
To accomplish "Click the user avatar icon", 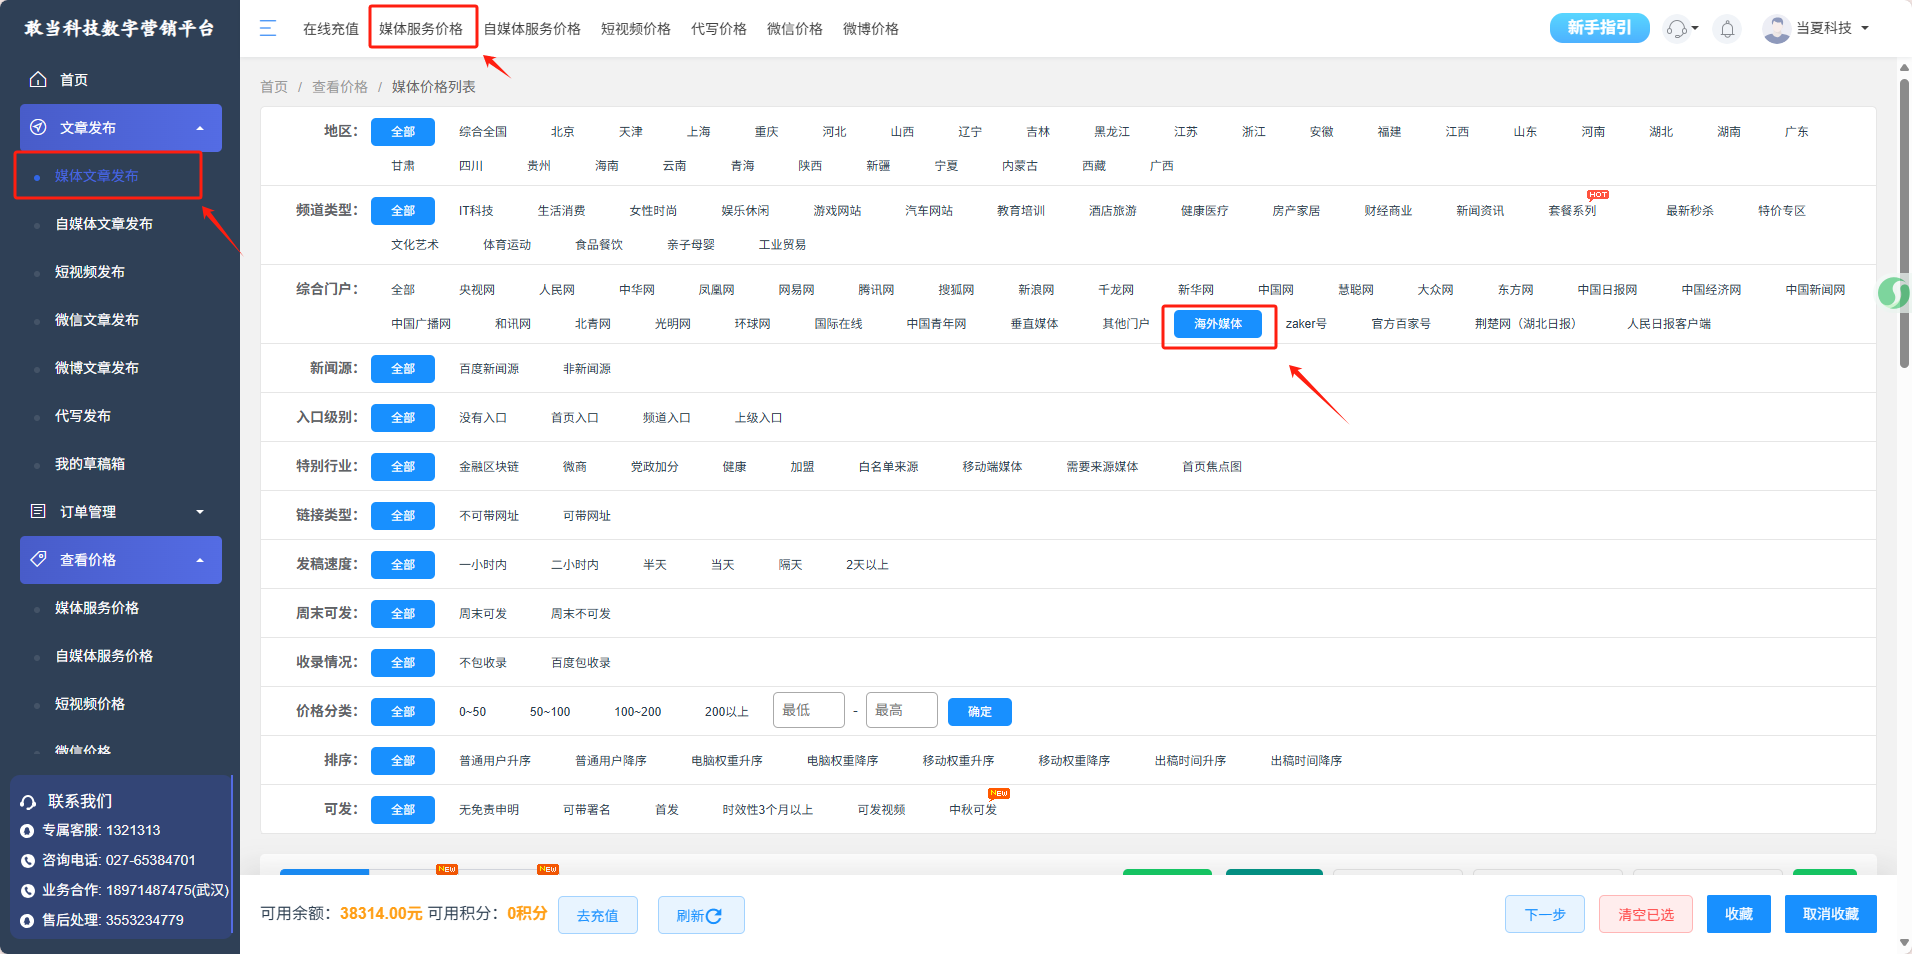I will [1776, 29].
